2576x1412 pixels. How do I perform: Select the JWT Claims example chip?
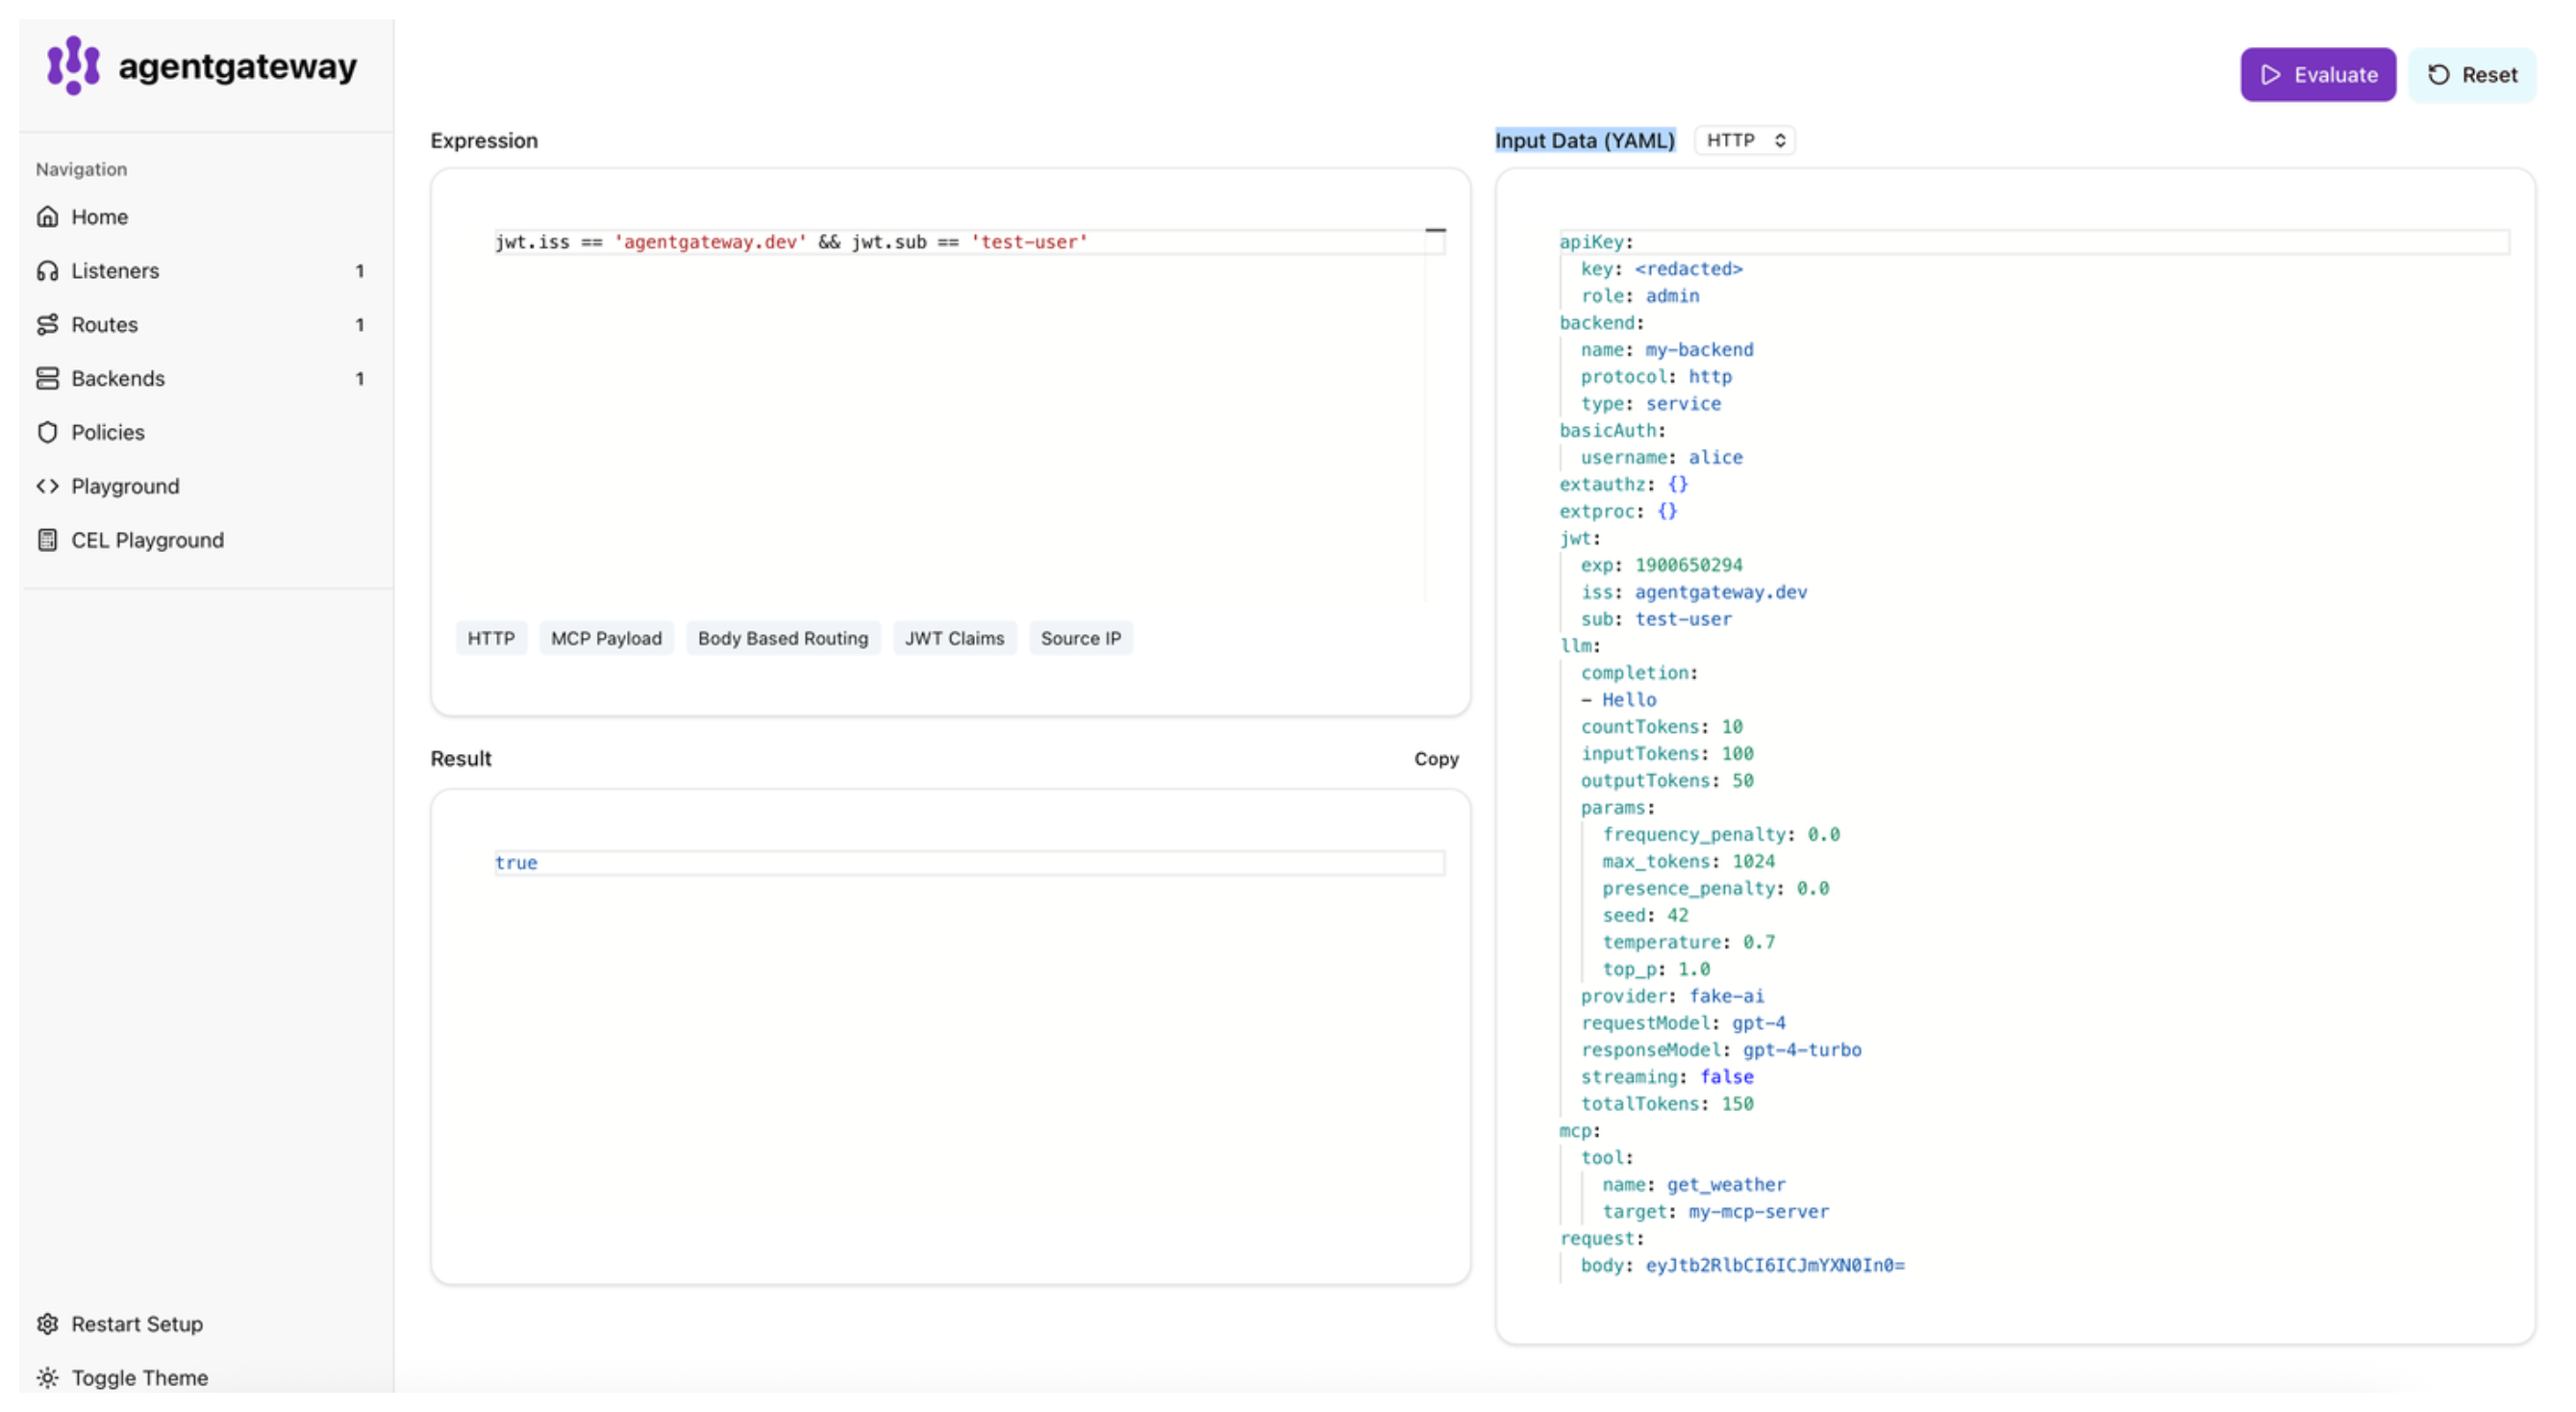pos(954,639)
